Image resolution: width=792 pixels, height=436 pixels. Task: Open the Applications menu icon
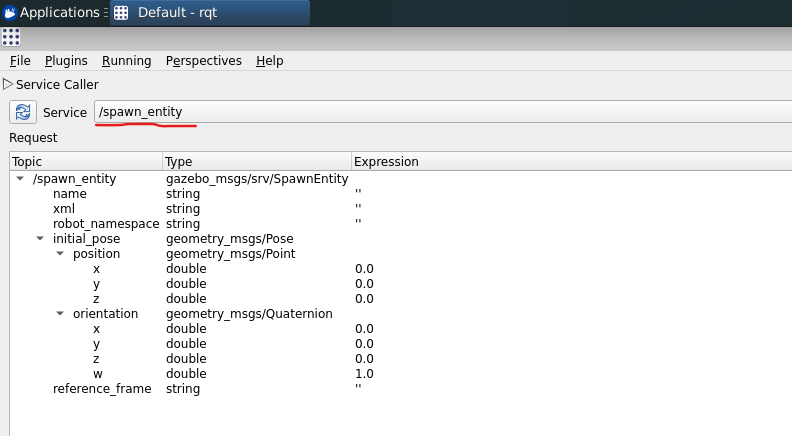[10, 13]
